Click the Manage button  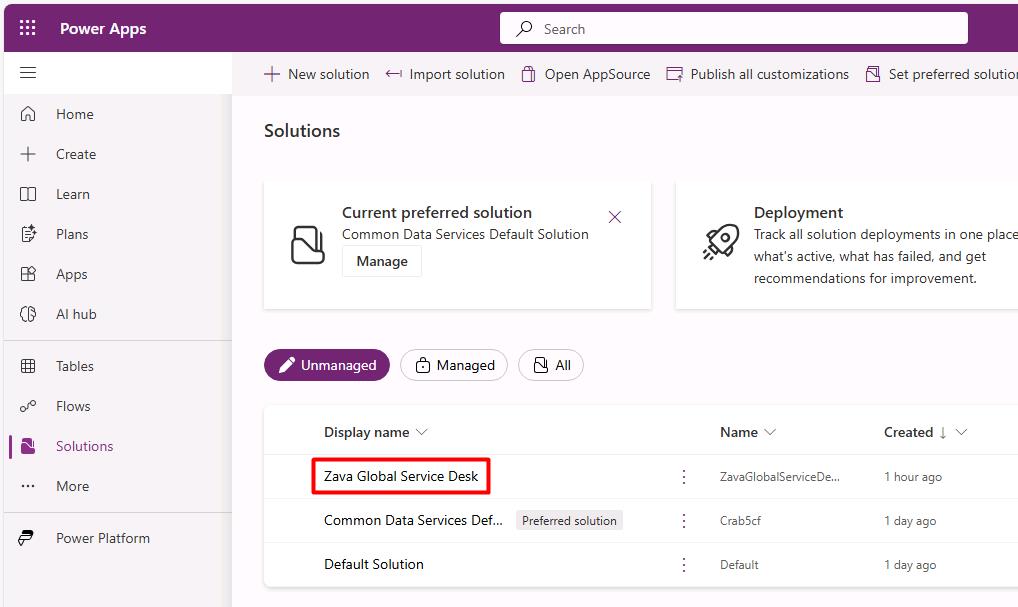click(382, 261)
